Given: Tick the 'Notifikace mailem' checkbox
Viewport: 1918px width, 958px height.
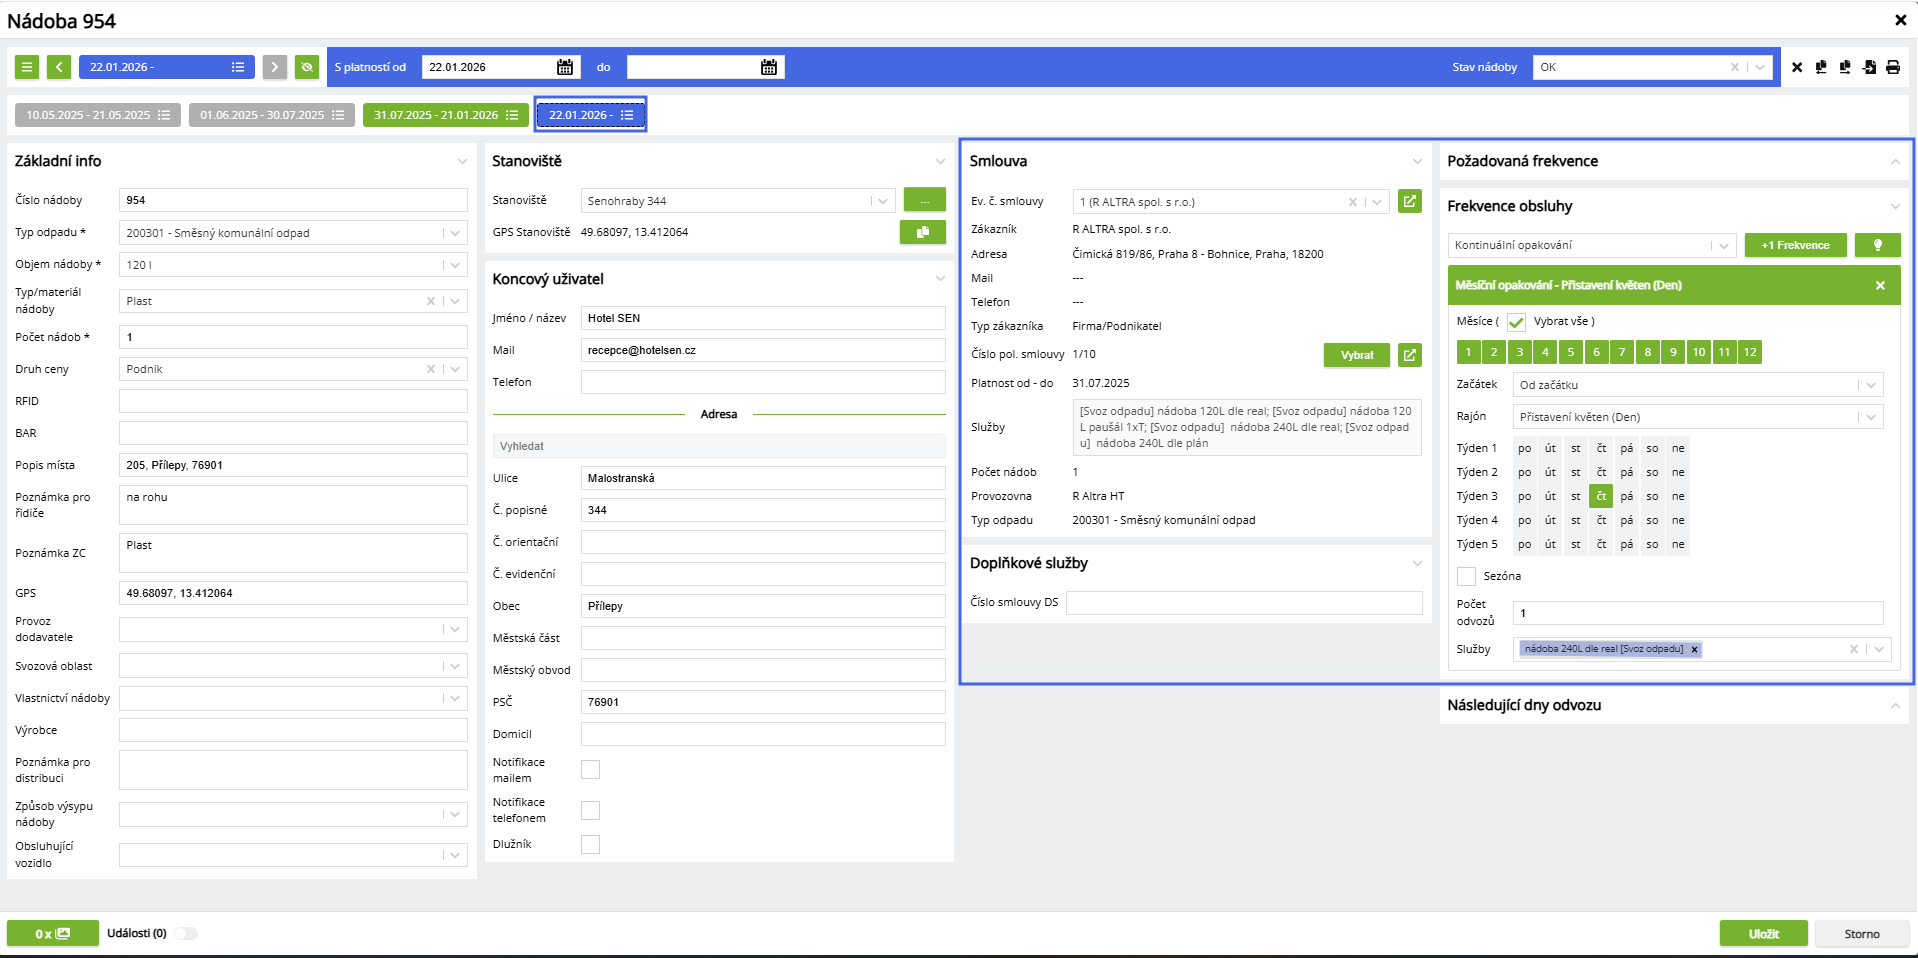Looking at the screenshot, I should (x=591, y=769).
